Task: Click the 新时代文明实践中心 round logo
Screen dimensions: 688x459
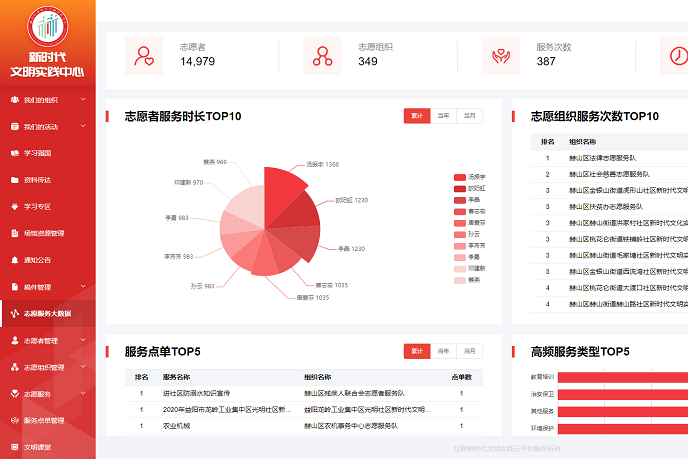Action: pyautogui.click(x=48, y=26)
